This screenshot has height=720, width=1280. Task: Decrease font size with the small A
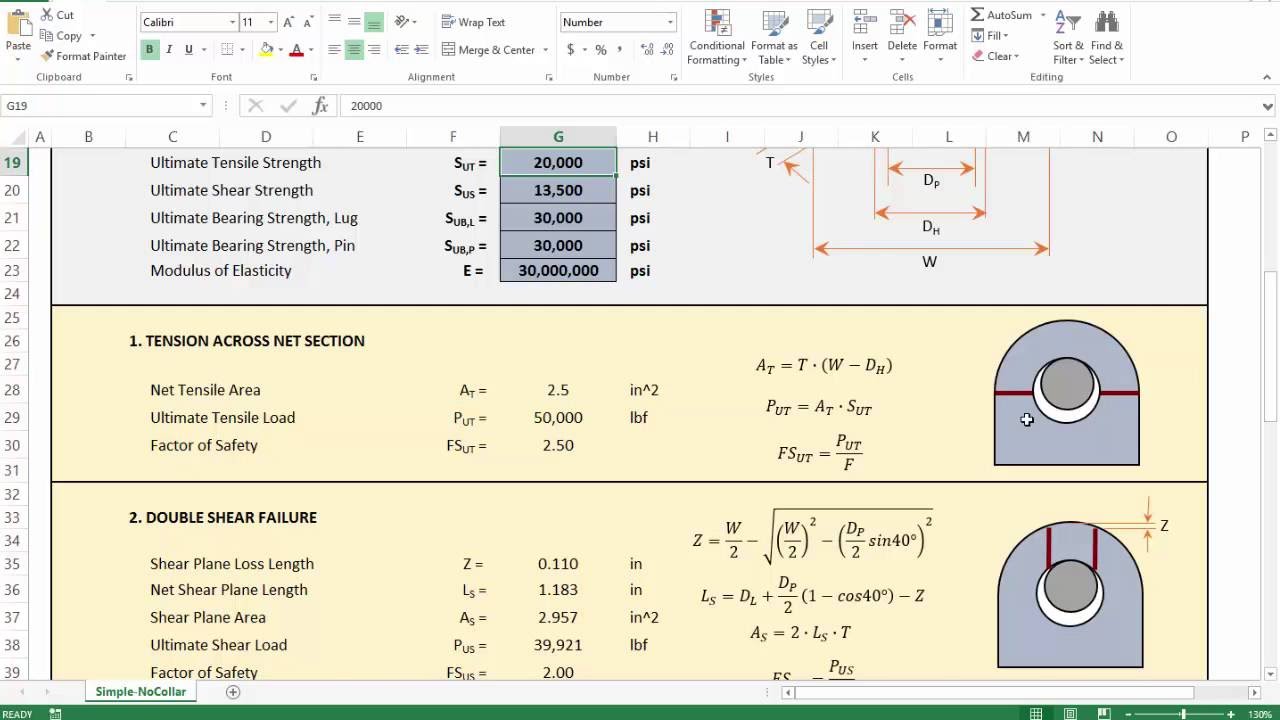coord(308,22)
